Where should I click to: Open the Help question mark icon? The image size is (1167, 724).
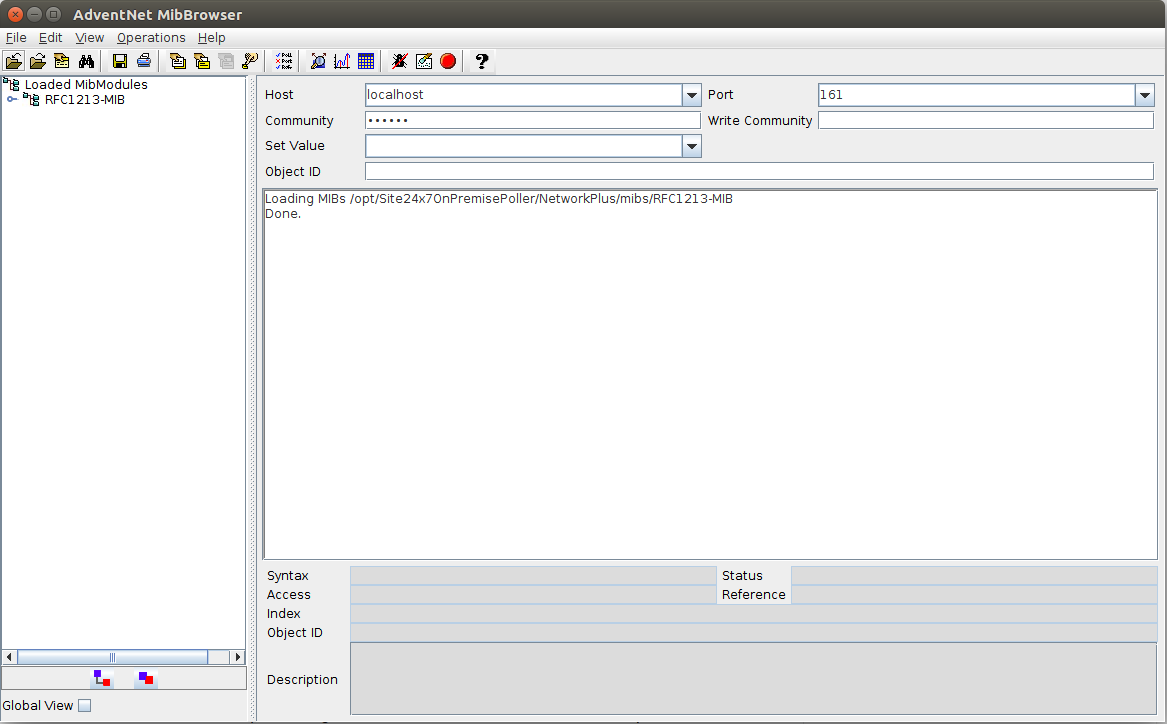tap(480, 61)
